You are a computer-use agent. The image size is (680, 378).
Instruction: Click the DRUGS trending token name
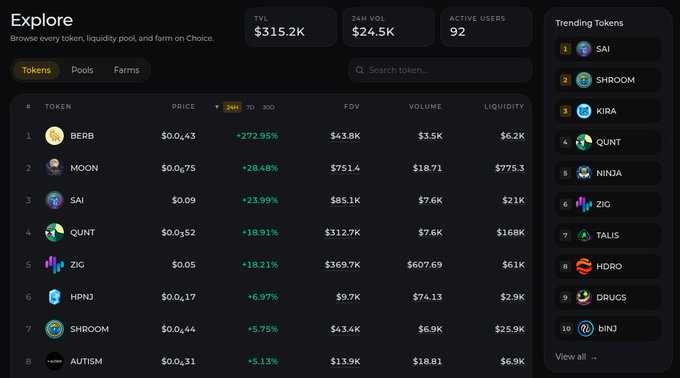click(x=611, y=297)
